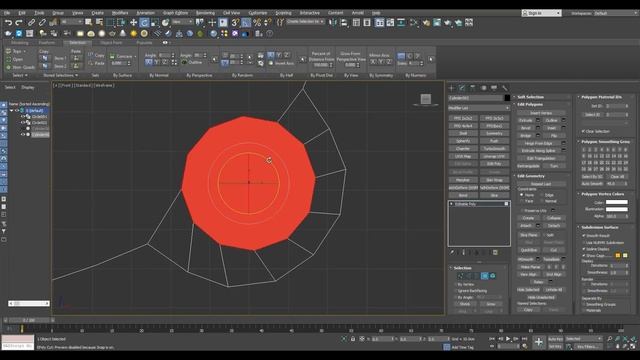The height and width of the screenshot is (360, 640).
Task: Click the Pin Stack icon below modifier stack
Action: pyautogui.click(x=452, y=253)
